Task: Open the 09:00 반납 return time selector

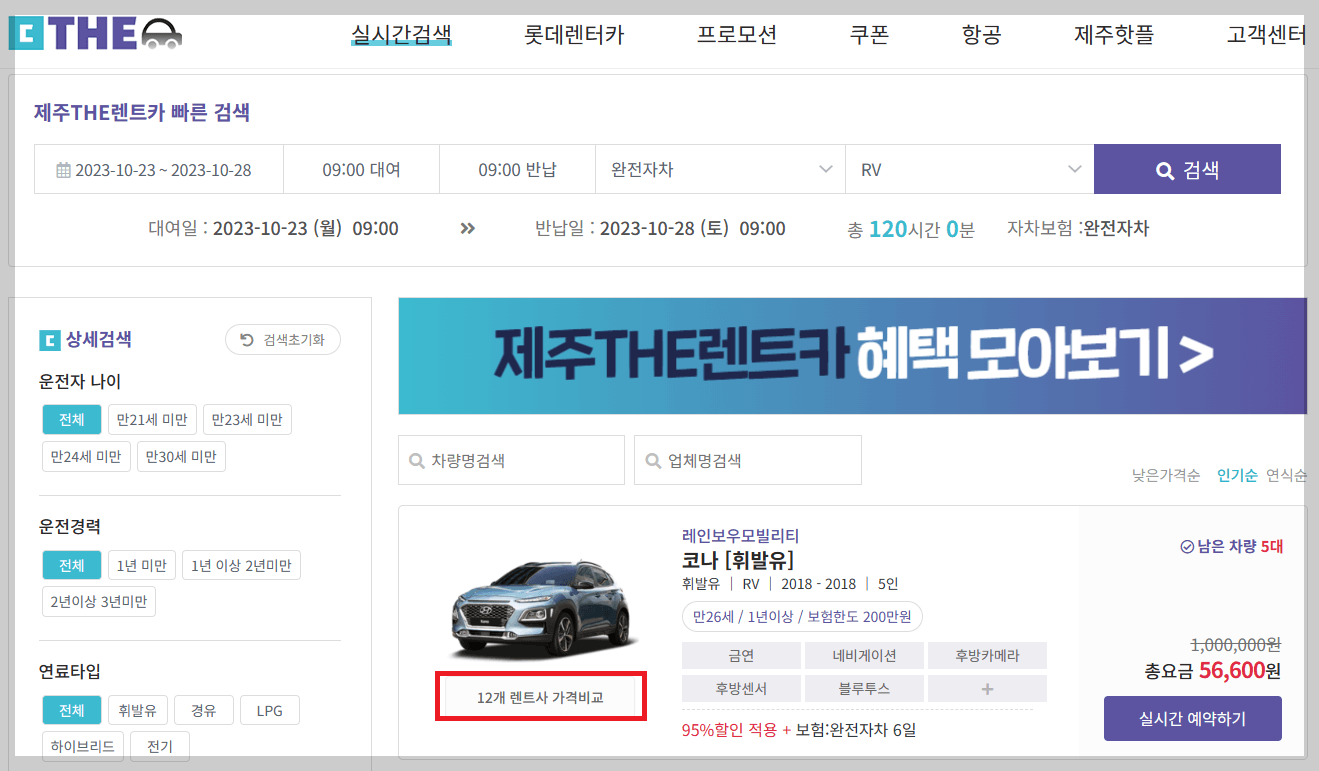Action: coord(517,169)
